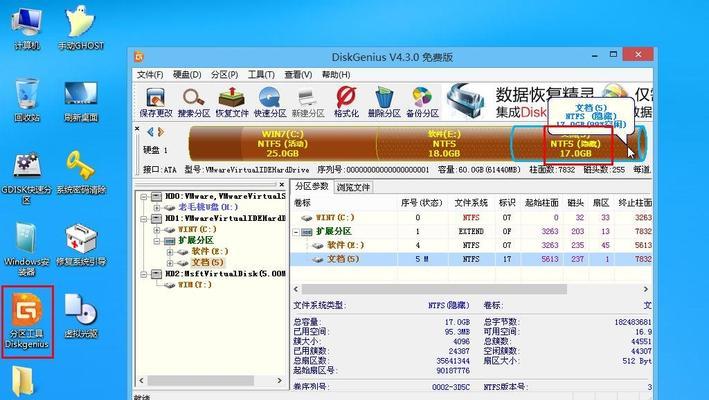Click partition table scrollbar right arrow
Screen dimensions: 709x400
click(x=646, y=289)
